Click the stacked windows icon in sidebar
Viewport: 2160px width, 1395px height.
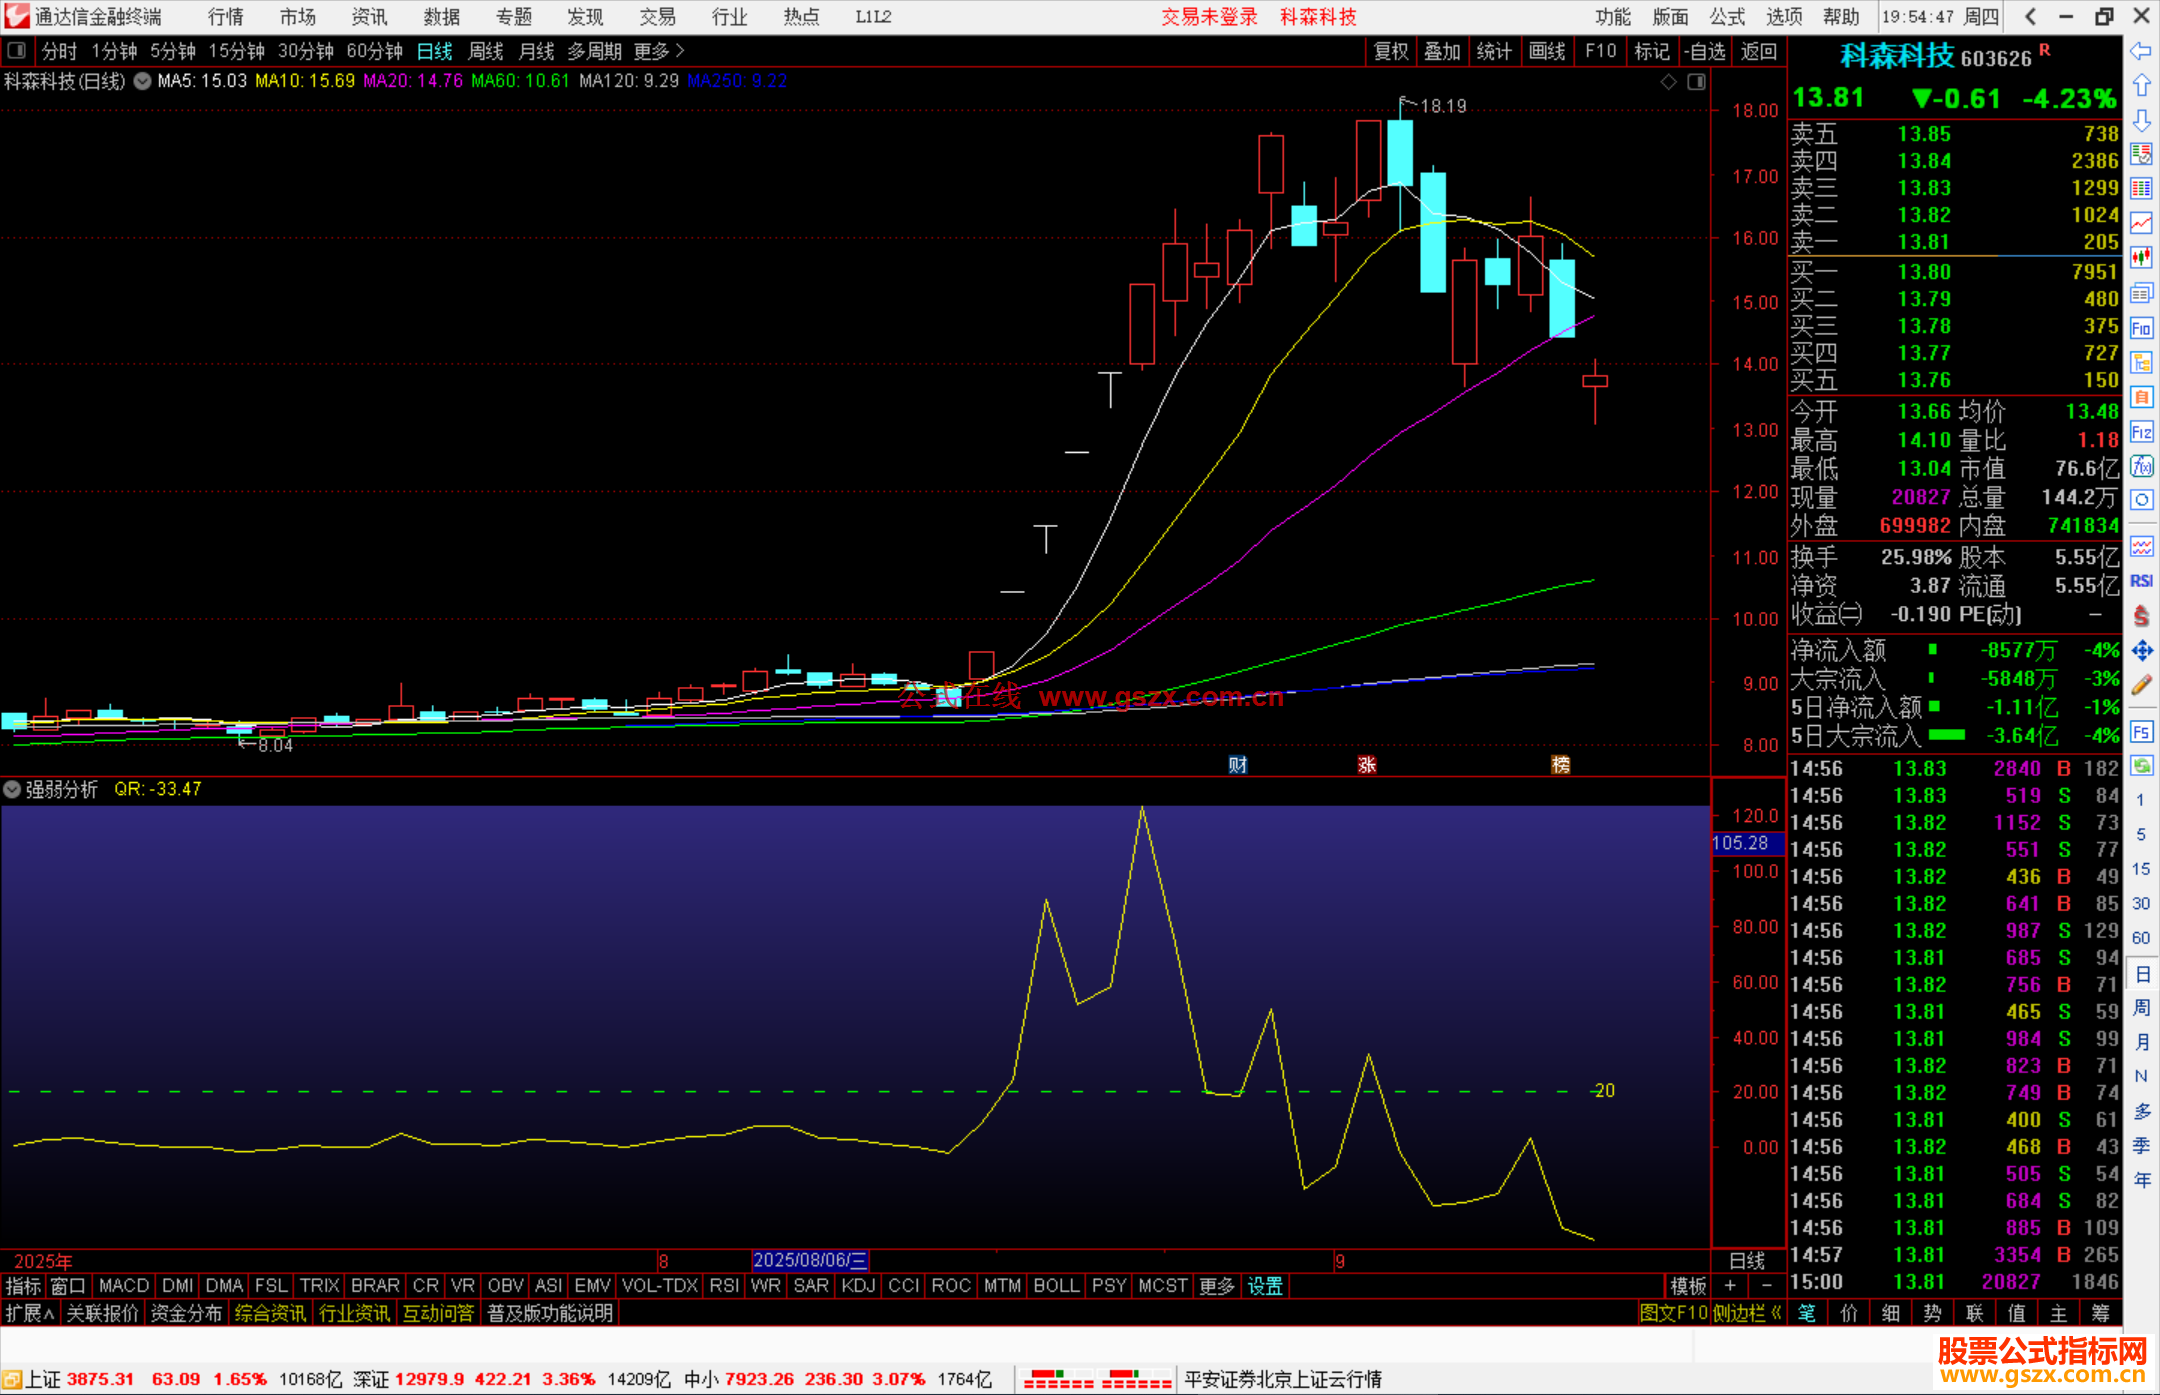coord(2141,293)
